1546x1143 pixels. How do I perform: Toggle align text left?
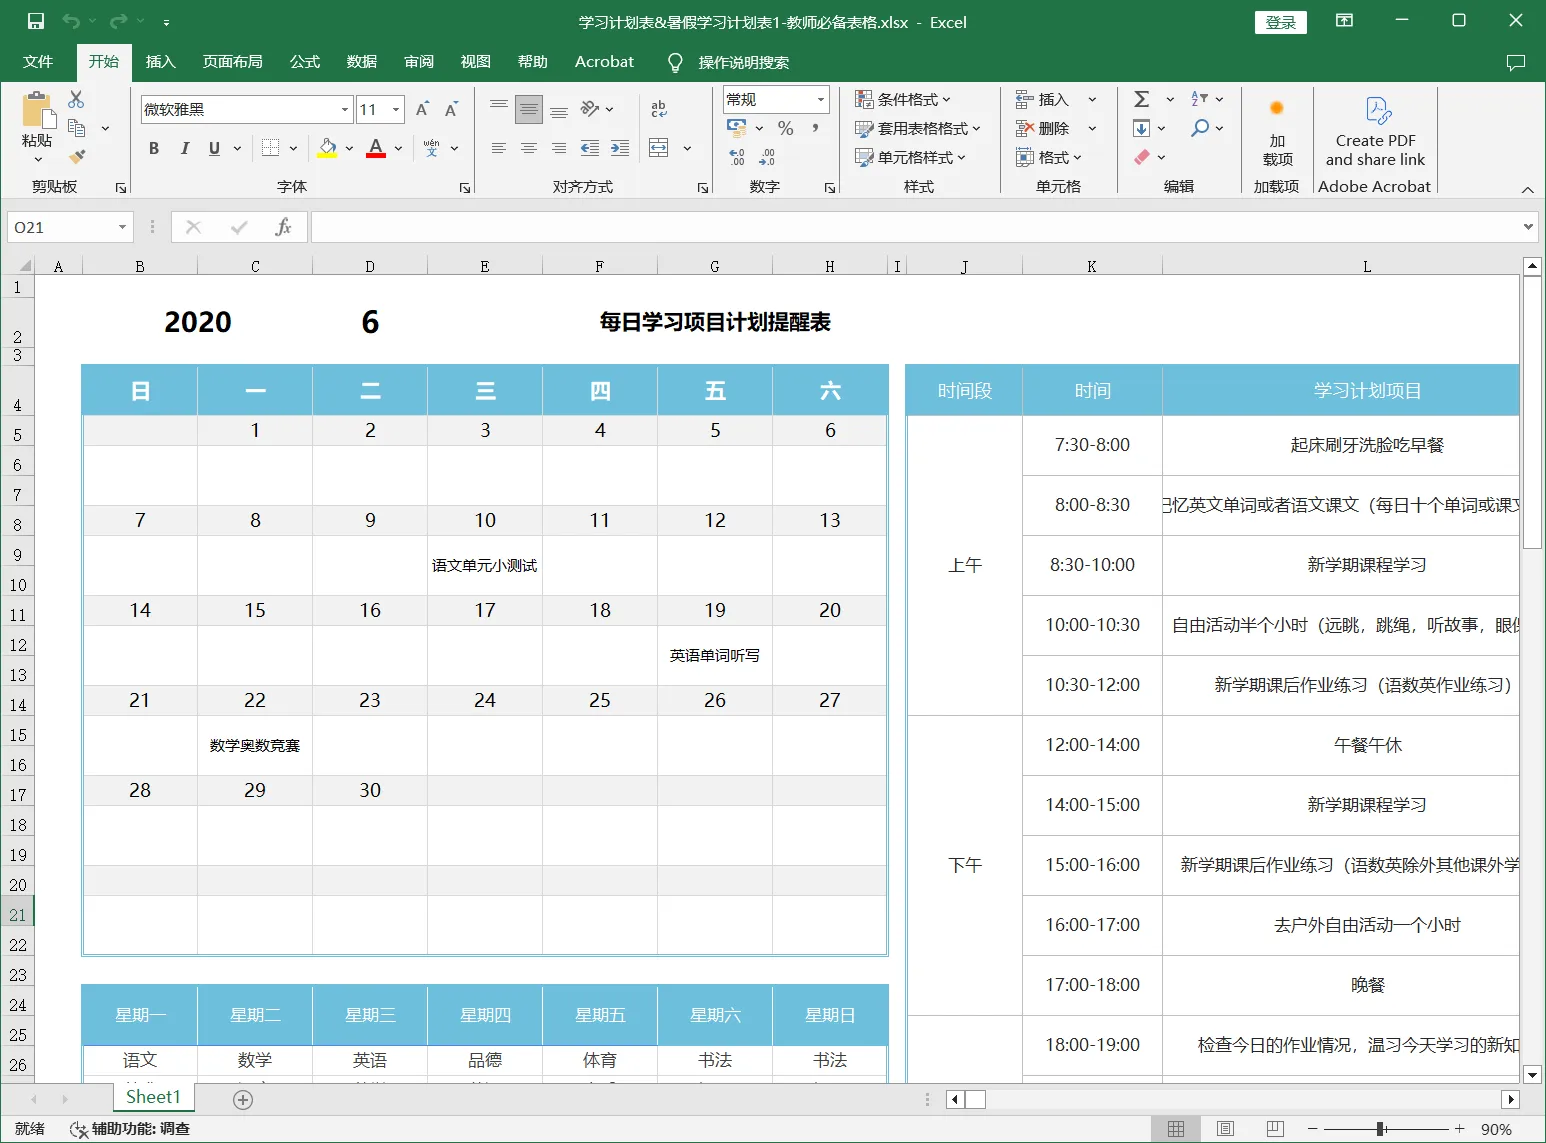(x=499, y=148)
